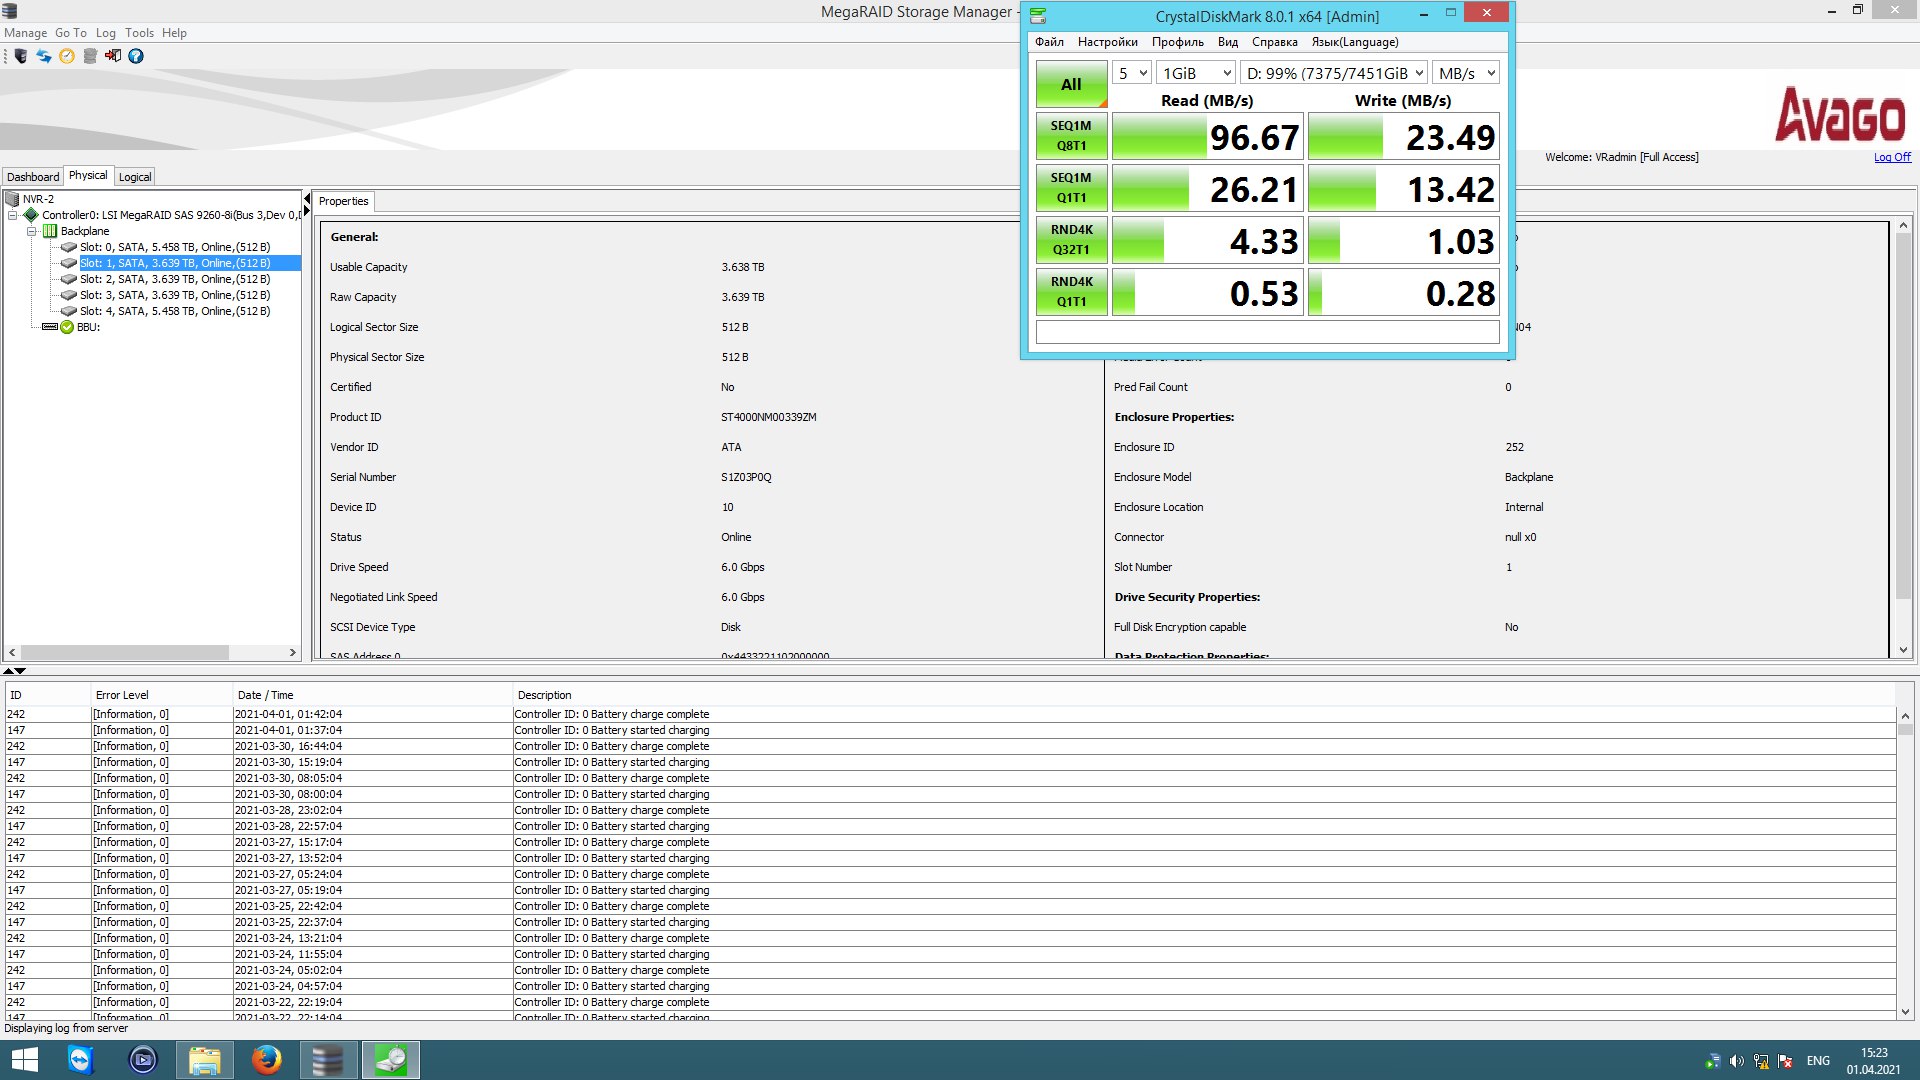Screen dimensions: 1920x1080
Task: Open the test size dropdown showing 1GiB
Action: [1196, 73]
